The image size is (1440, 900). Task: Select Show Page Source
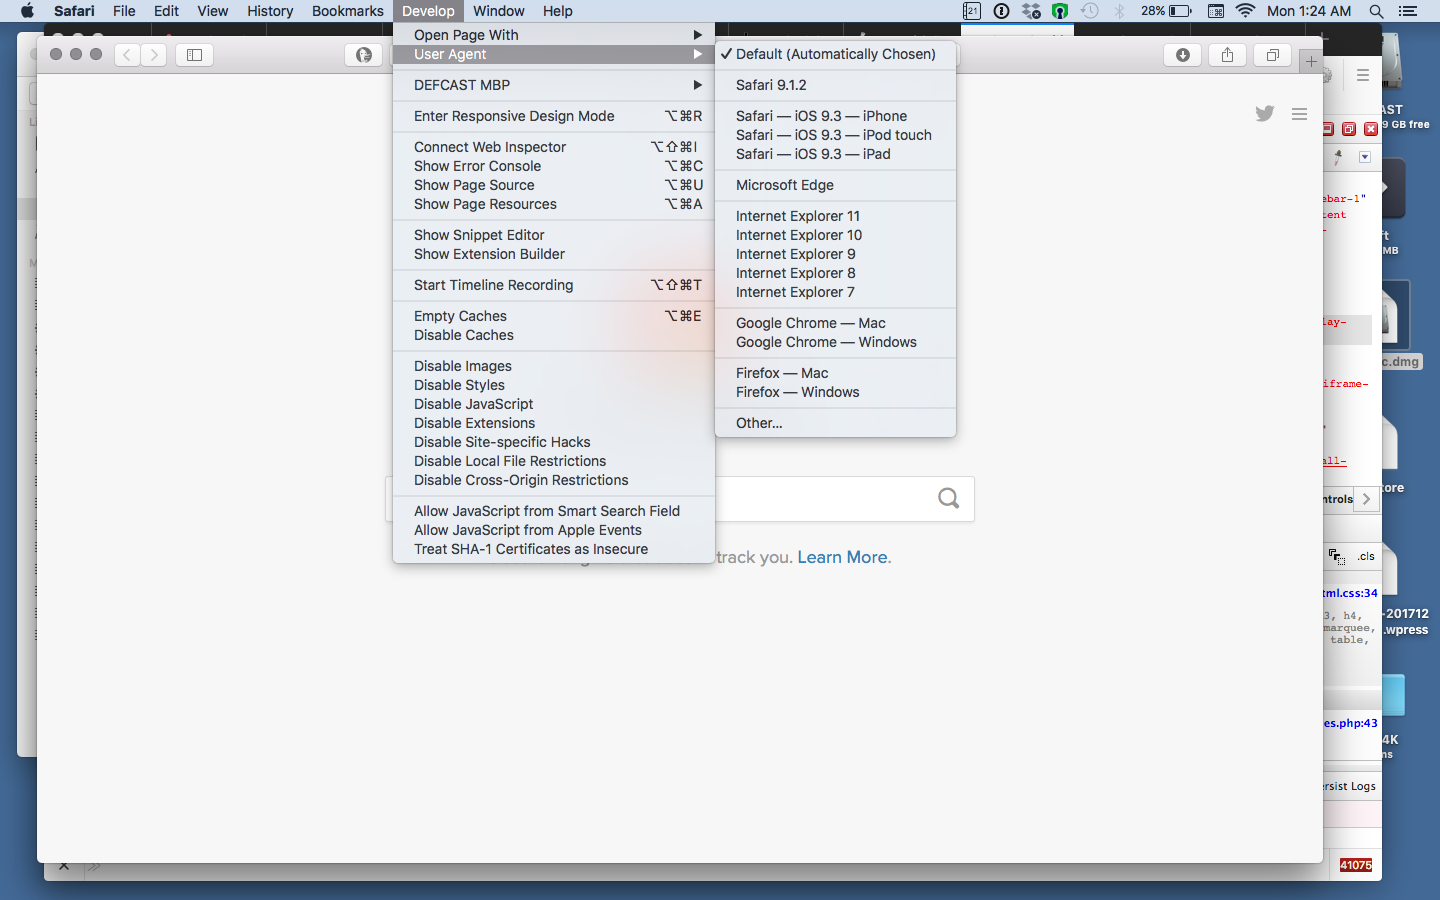click(x=554, y=185)
